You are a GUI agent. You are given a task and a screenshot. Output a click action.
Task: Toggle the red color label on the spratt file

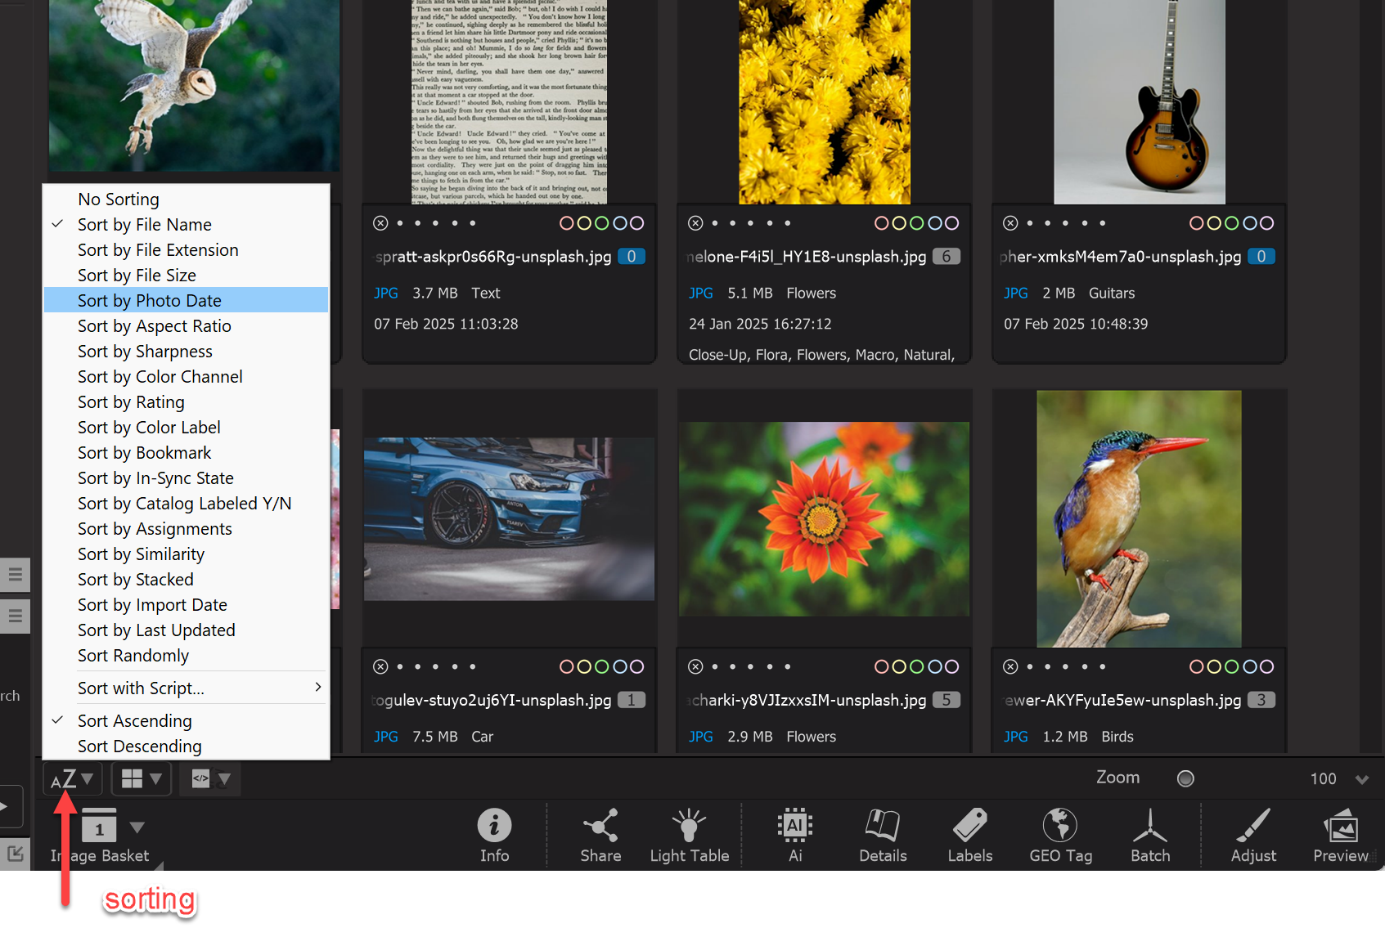(567, 223)
